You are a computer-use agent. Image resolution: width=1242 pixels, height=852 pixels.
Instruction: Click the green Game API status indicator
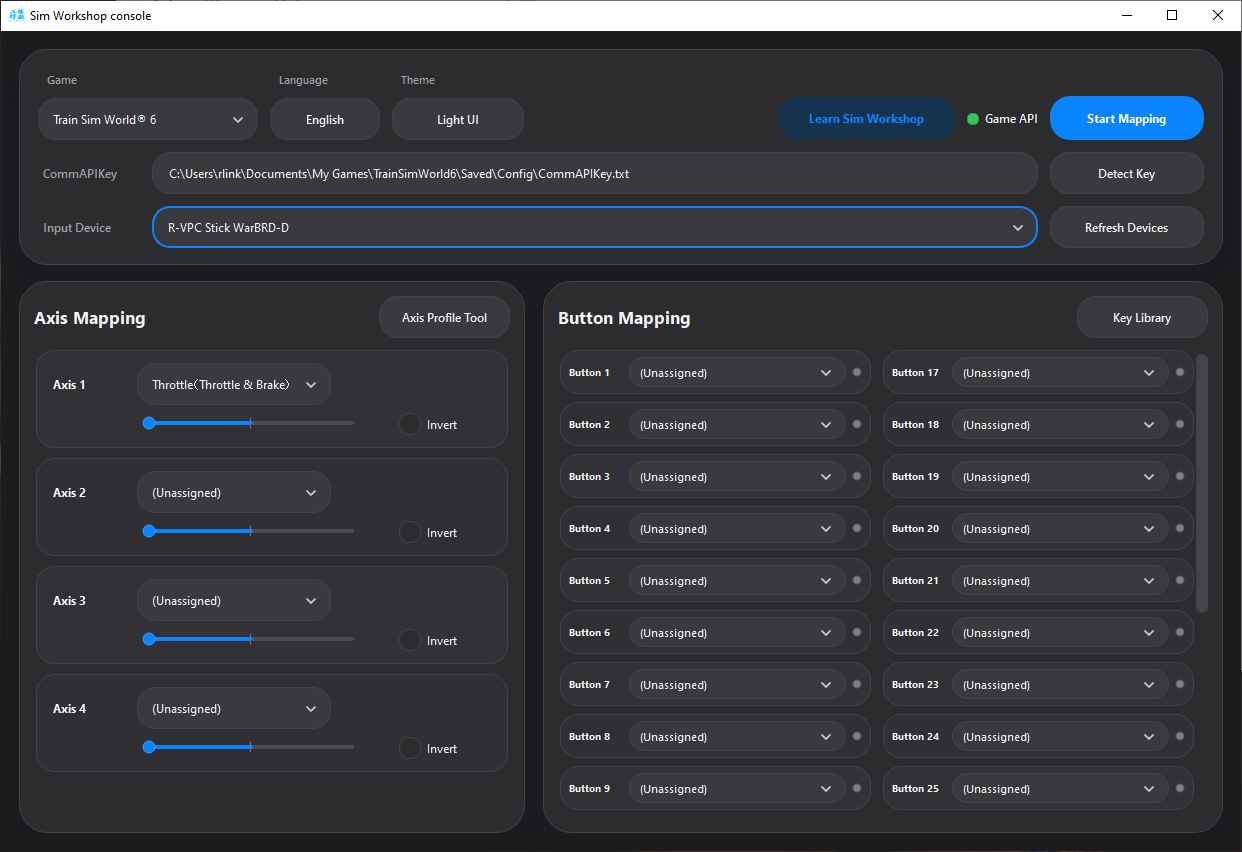[972, 119]
